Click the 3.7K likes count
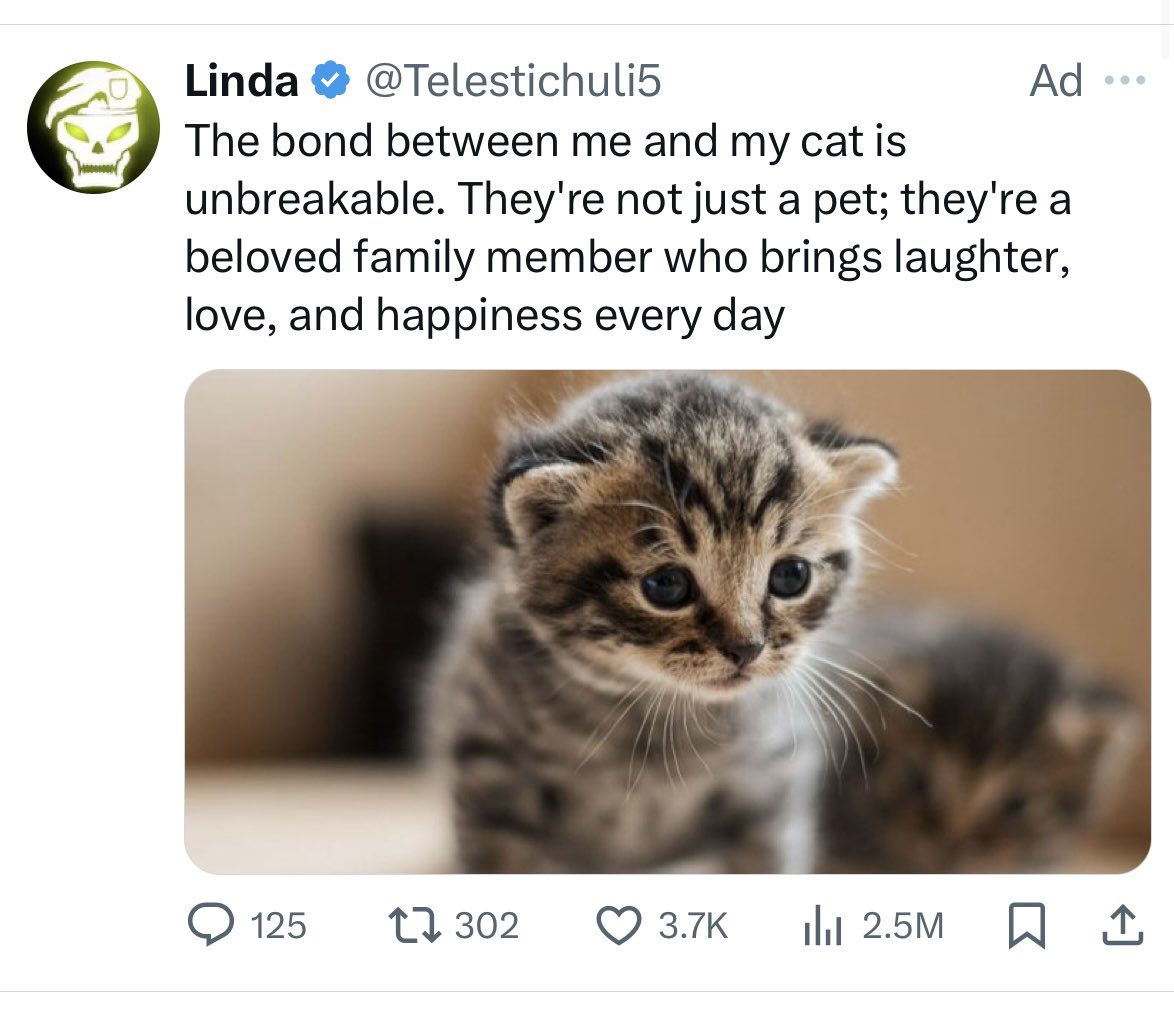The height and width of the screenshot is (1023, 1174). coord(692,926)
